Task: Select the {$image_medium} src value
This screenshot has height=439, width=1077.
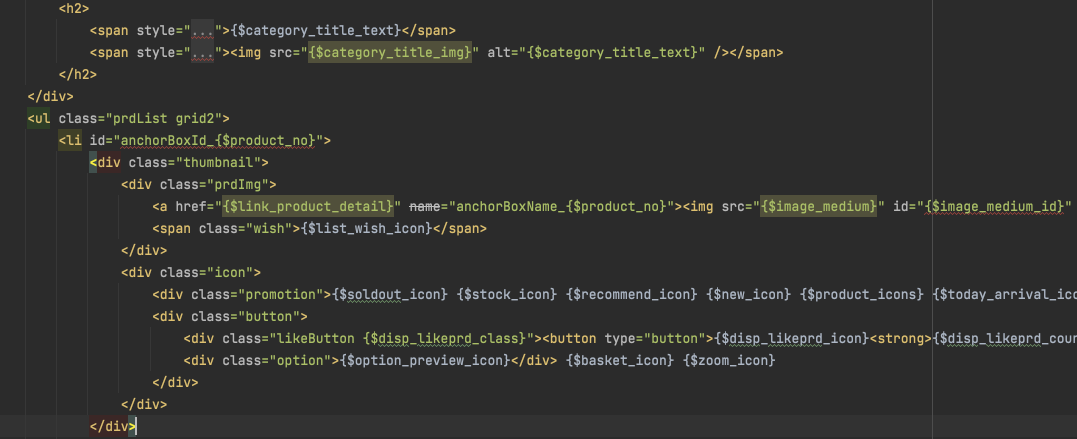Action: pos(819,206)
